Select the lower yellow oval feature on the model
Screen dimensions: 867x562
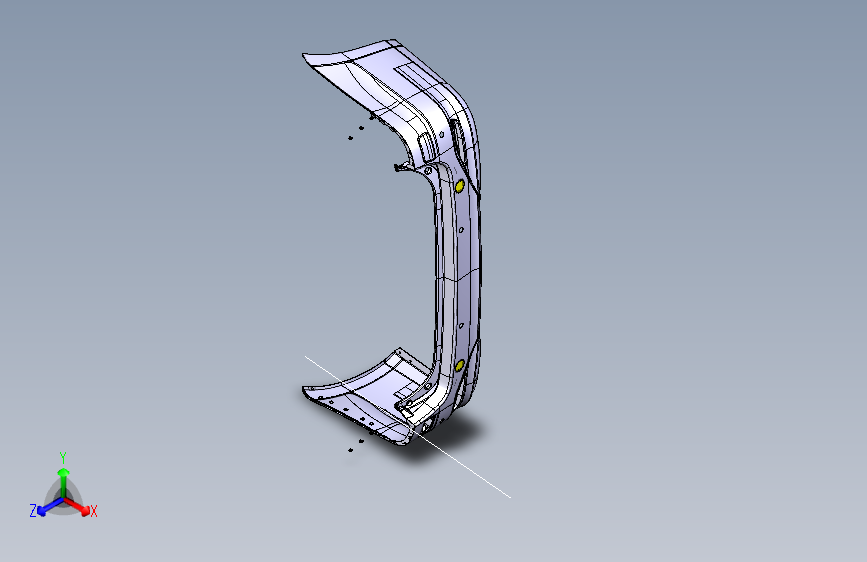tap(459, 366)
